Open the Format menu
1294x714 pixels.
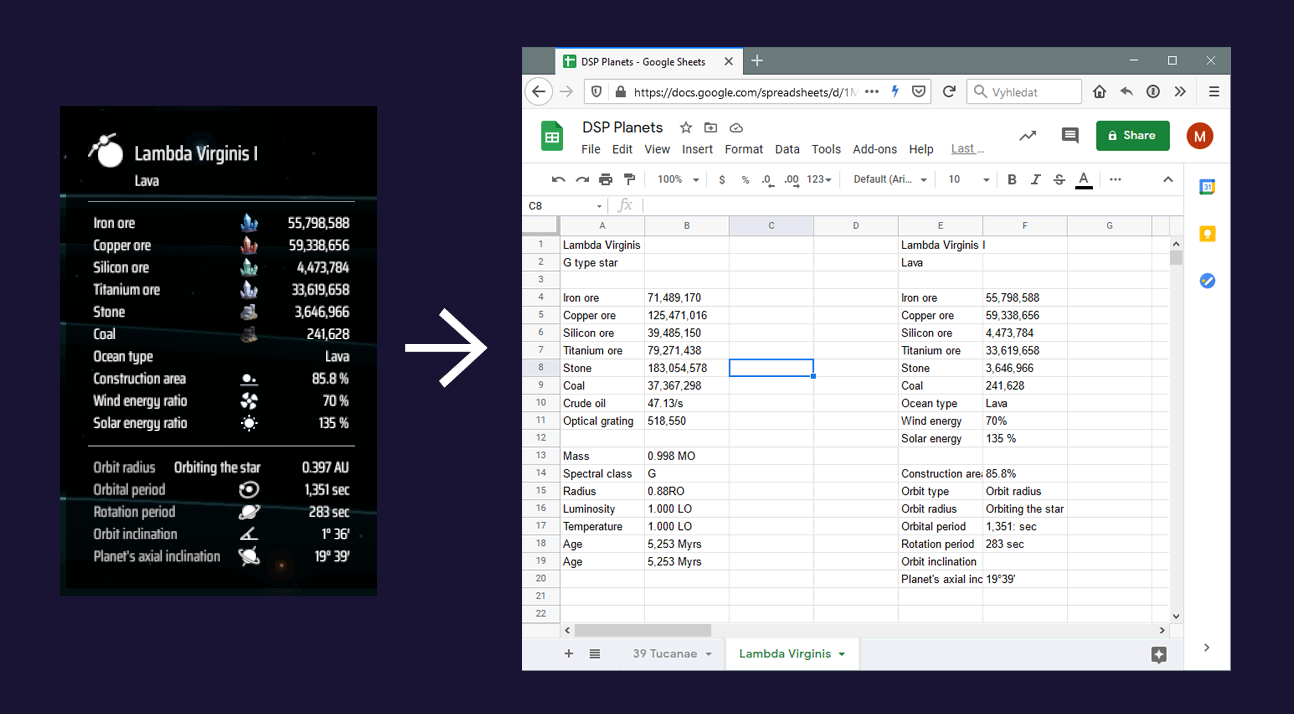(743, 150)
